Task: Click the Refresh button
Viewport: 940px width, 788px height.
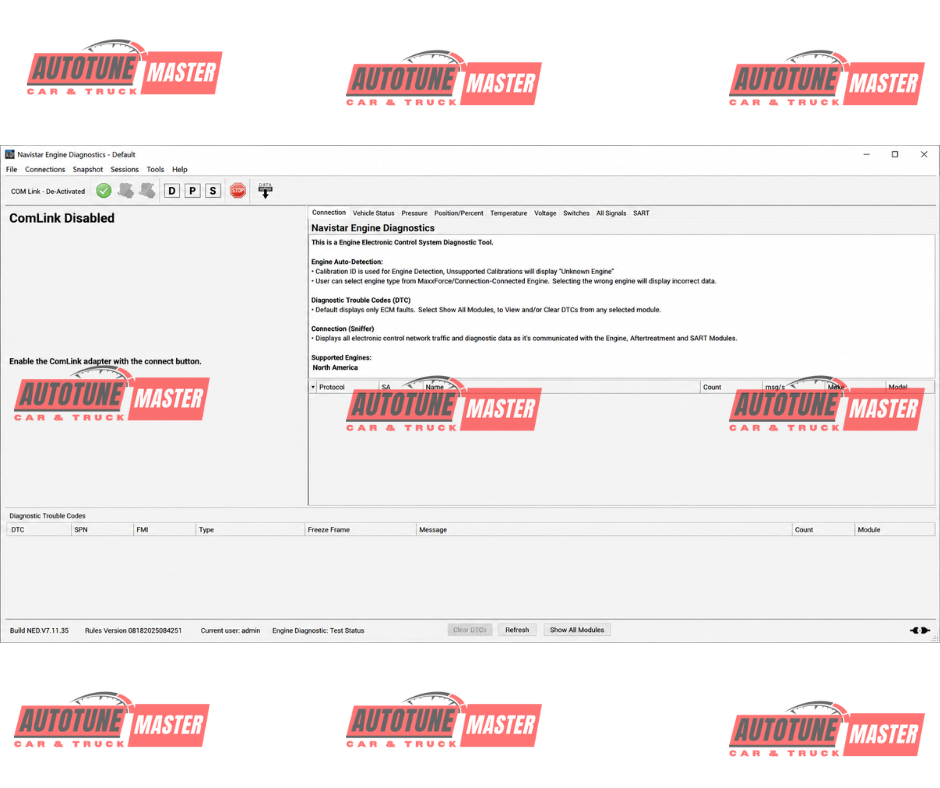Action: 517,630
